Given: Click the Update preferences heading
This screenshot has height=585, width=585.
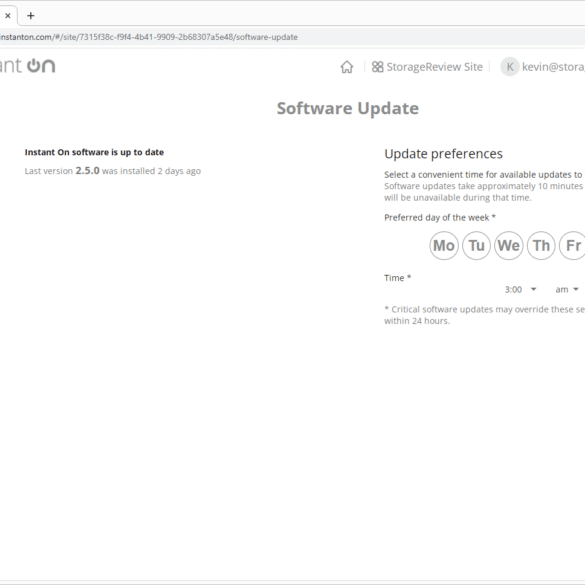Looking at the screenshot, I should tap(444, 154).
